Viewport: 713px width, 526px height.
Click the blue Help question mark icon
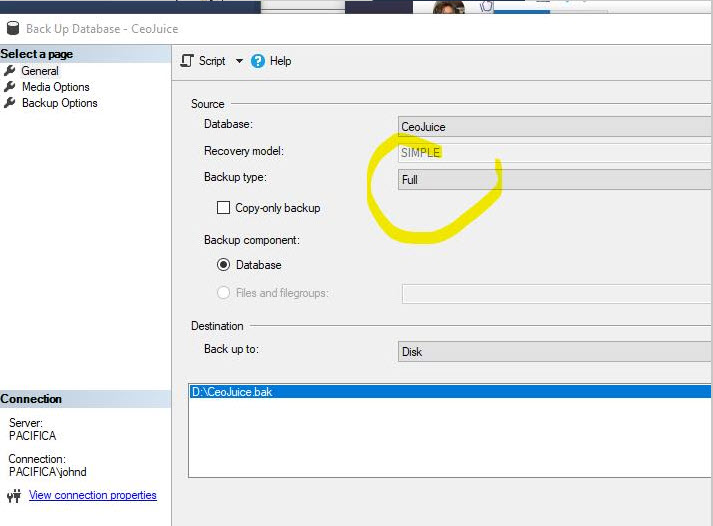(258, 61)
